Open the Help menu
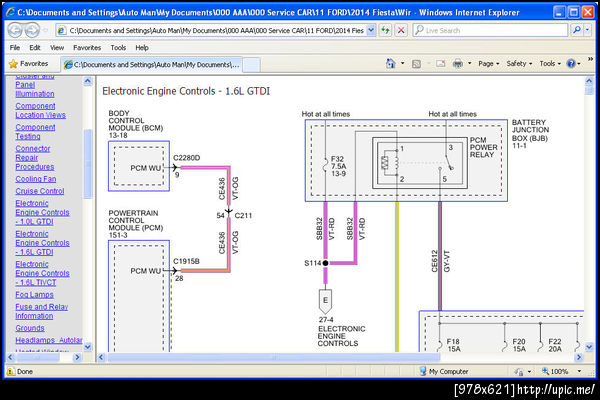The image size is (600, 400). coord(142,48)
